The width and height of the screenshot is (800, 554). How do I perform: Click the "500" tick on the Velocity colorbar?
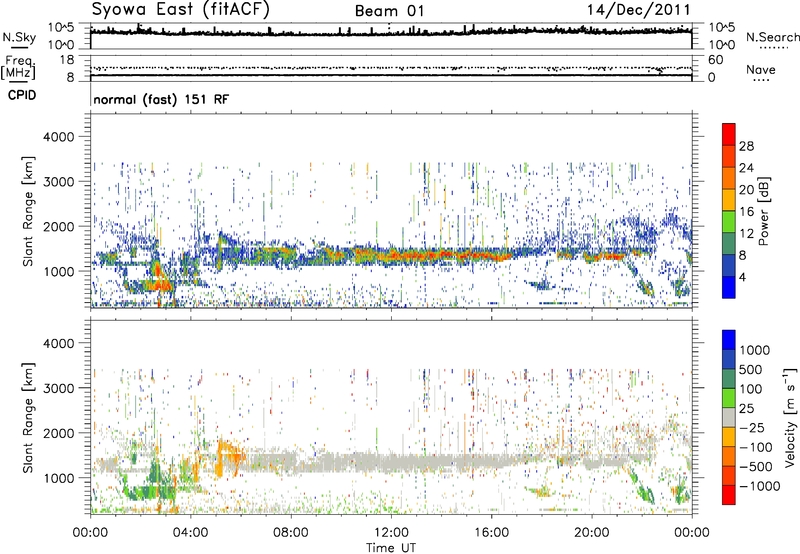coord(751,369)
